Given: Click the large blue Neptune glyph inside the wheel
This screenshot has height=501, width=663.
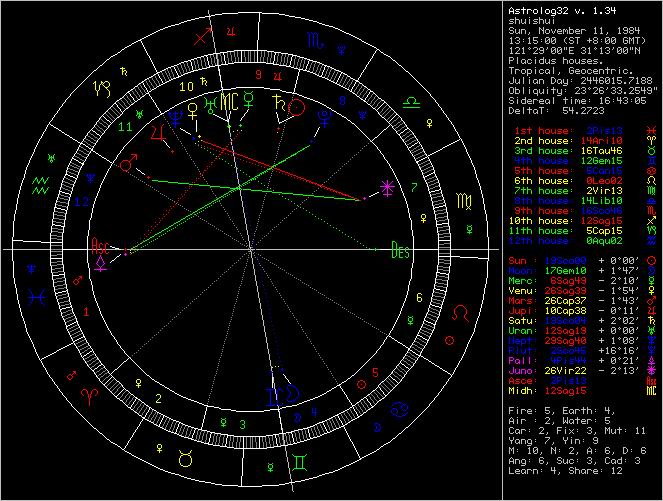Looking at the screenshot, I should (x=175, y=118).
